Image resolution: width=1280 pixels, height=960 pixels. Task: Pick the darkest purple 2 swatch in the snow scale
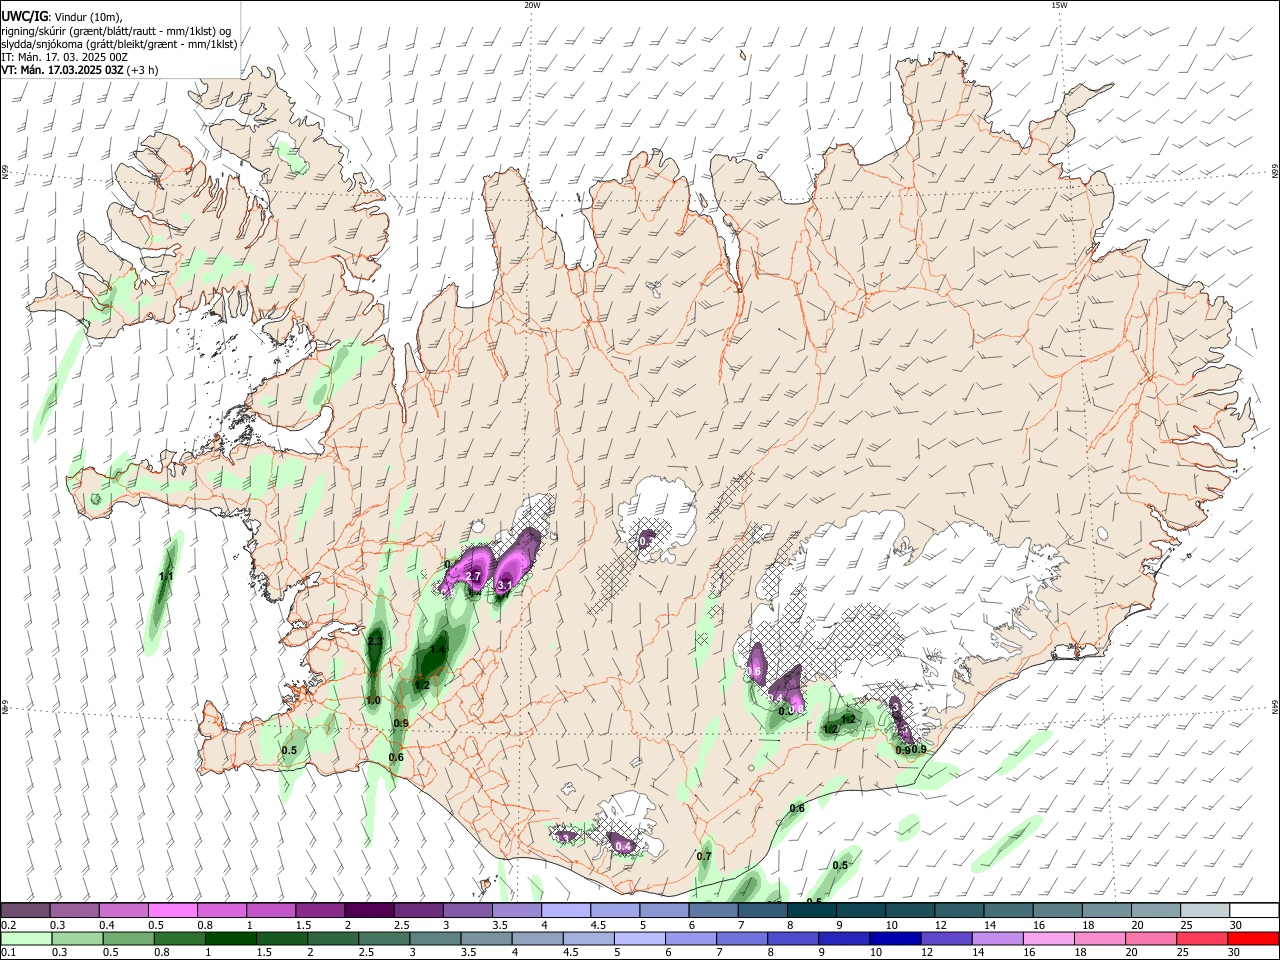point(369,911)
